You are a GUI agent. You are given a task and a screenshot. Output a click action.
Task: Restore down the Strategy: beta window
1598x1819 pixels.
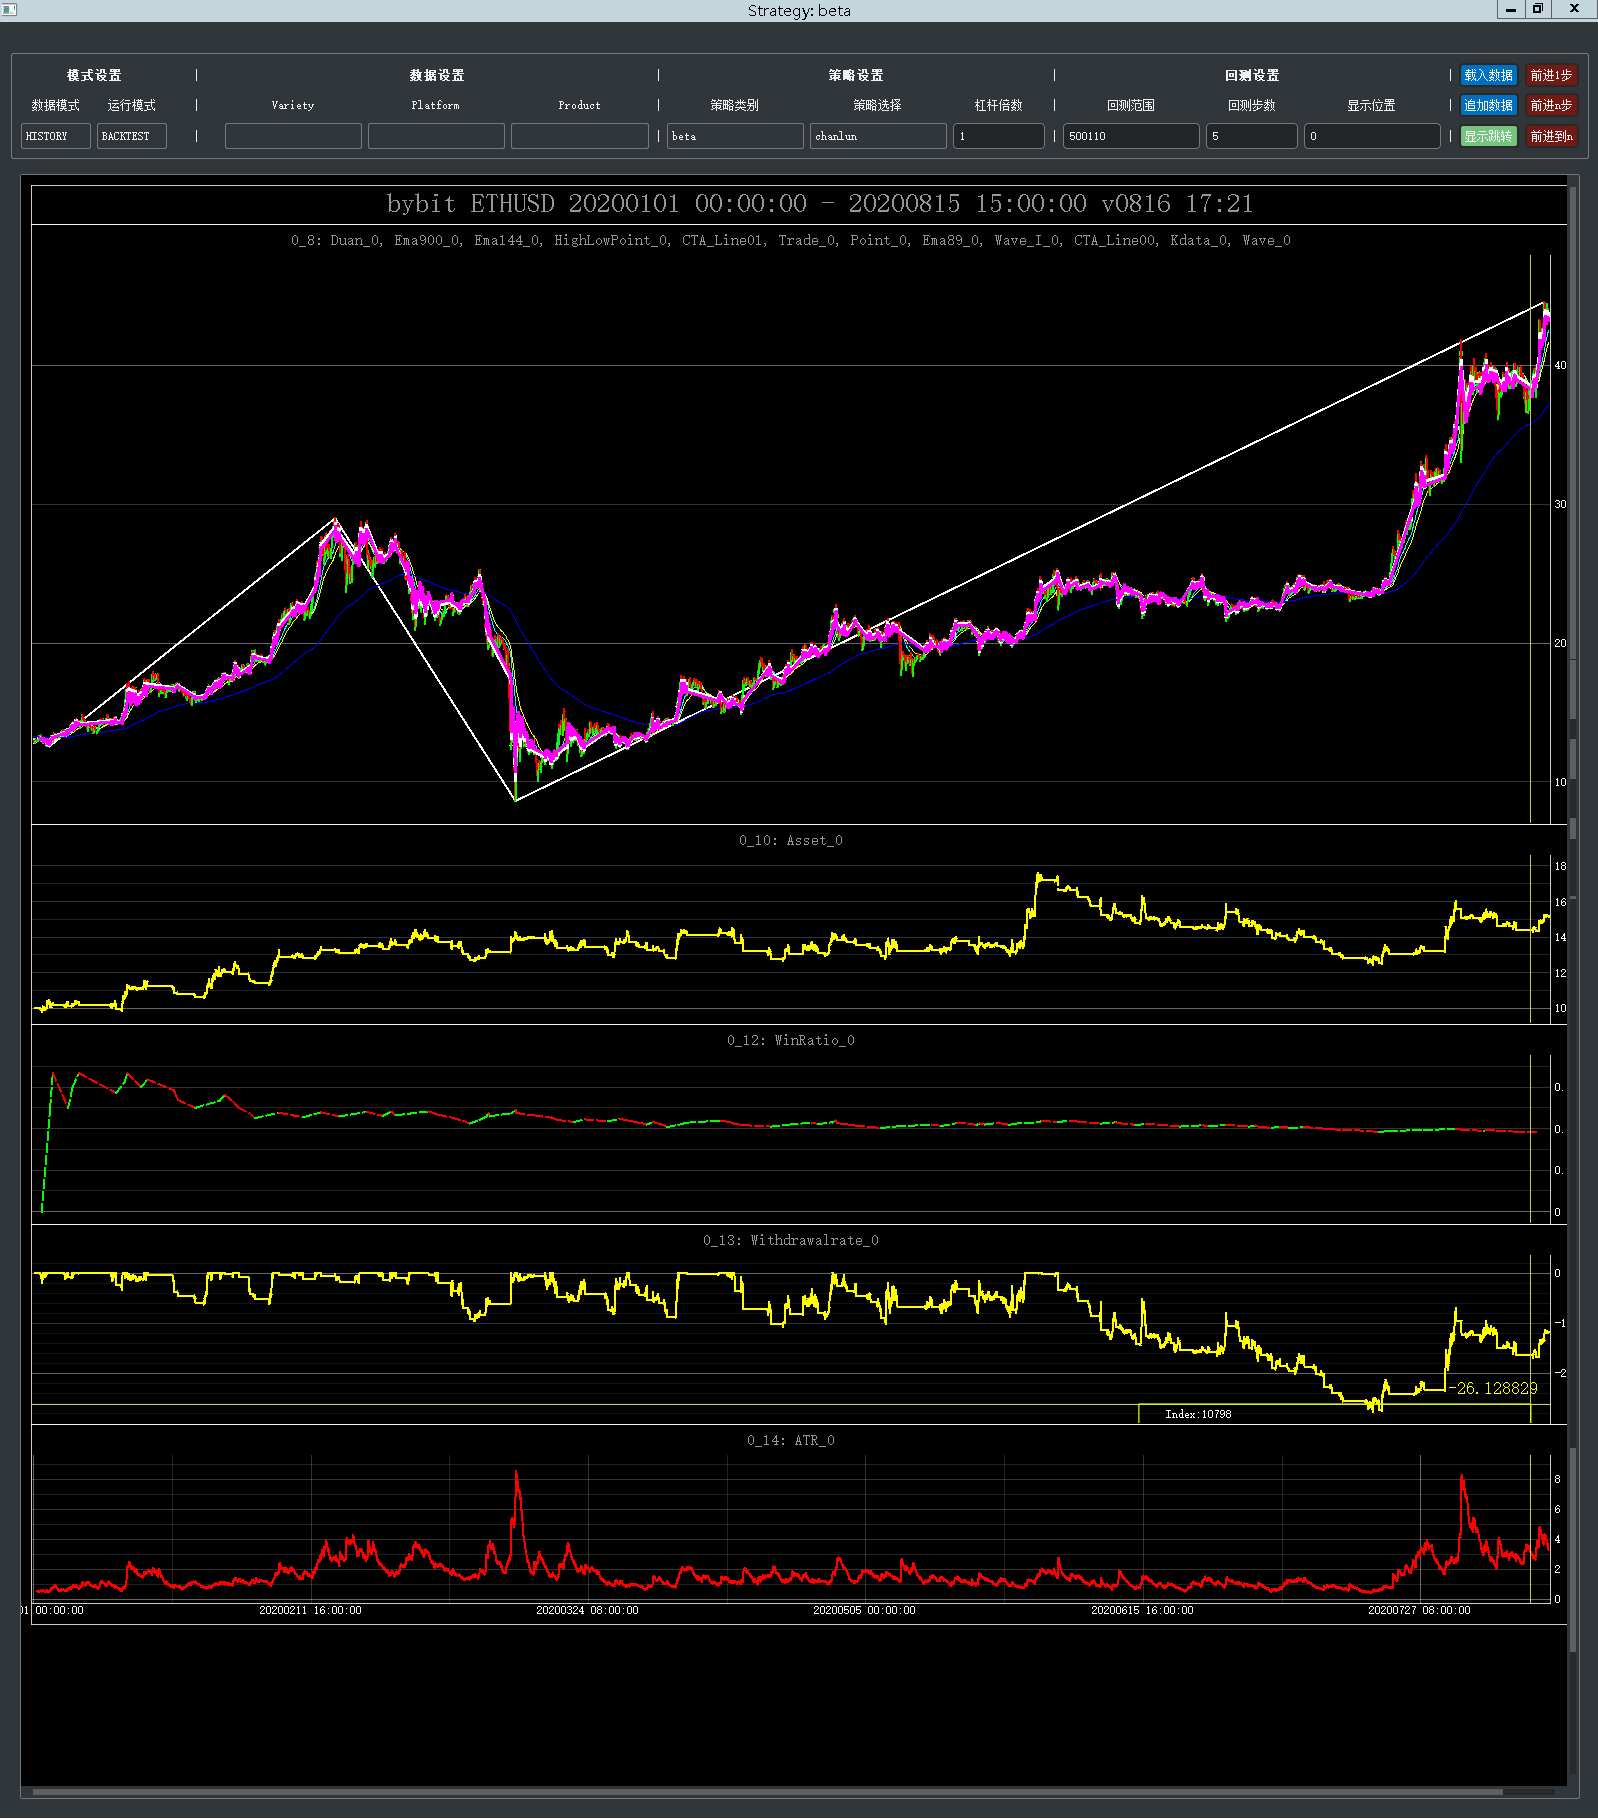click(x=1538, y=10)
